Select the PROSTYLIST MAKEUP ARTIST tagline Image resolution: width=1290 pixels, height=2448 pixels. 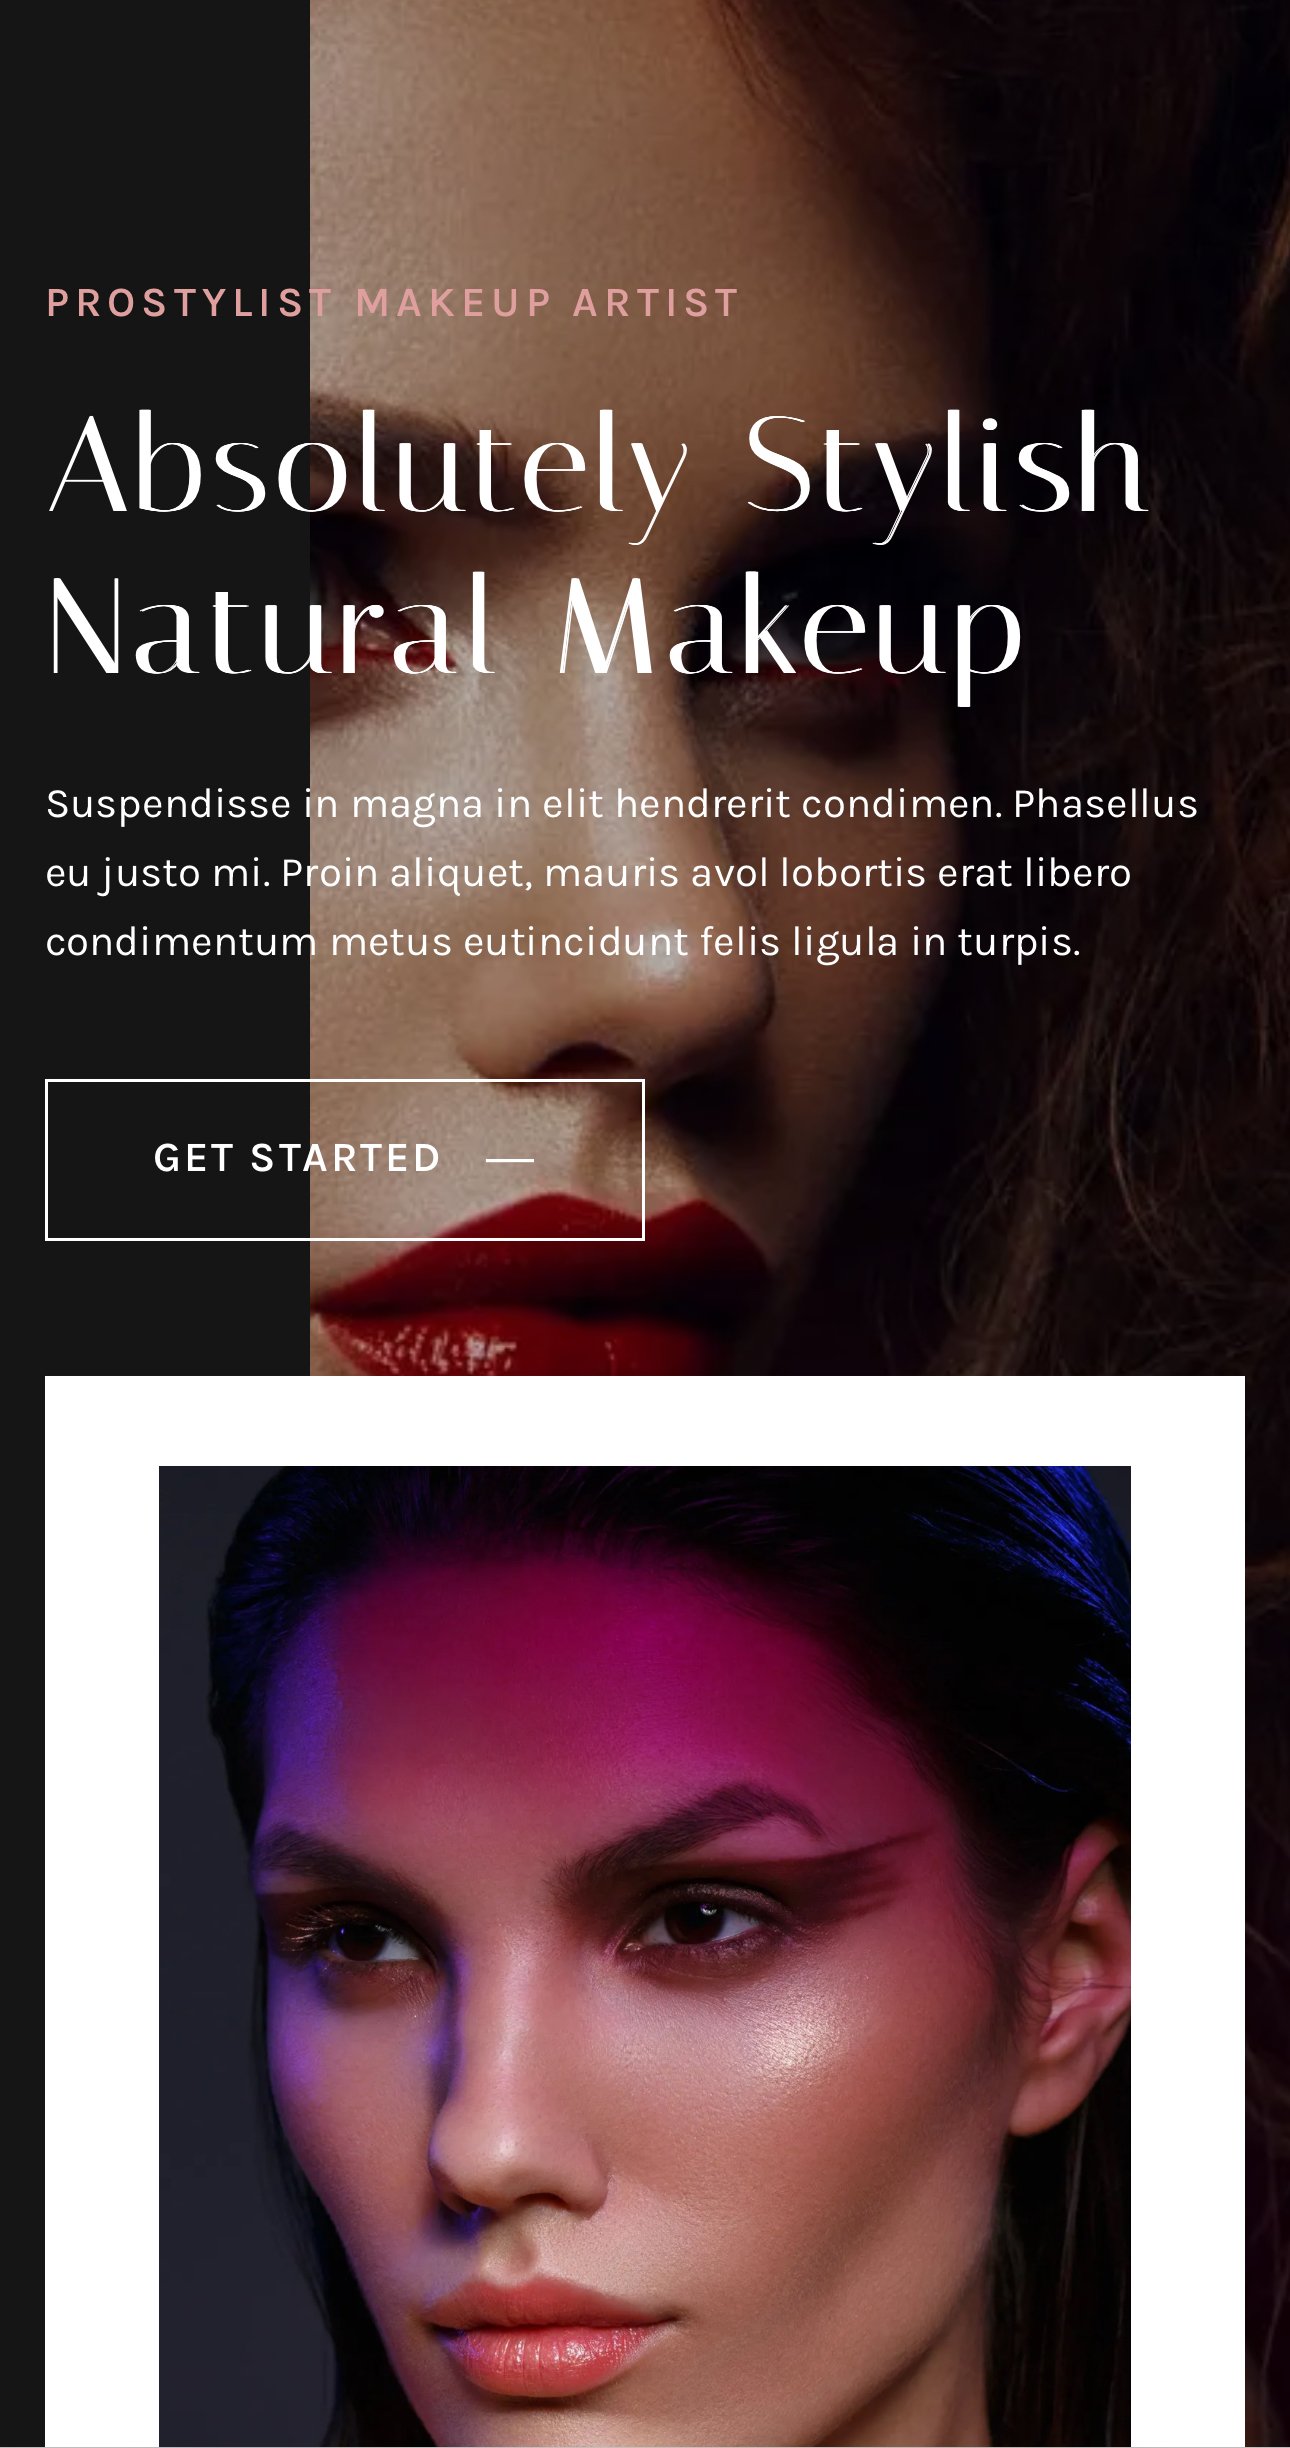tap(393, 303)
